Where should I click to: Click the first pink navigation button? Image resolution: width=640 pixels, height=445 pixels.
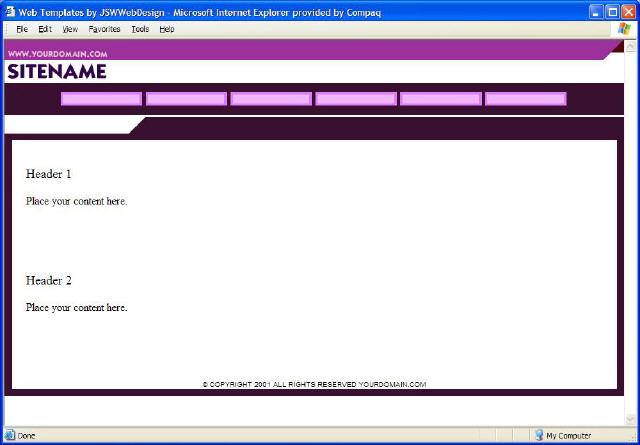(101, 99)
